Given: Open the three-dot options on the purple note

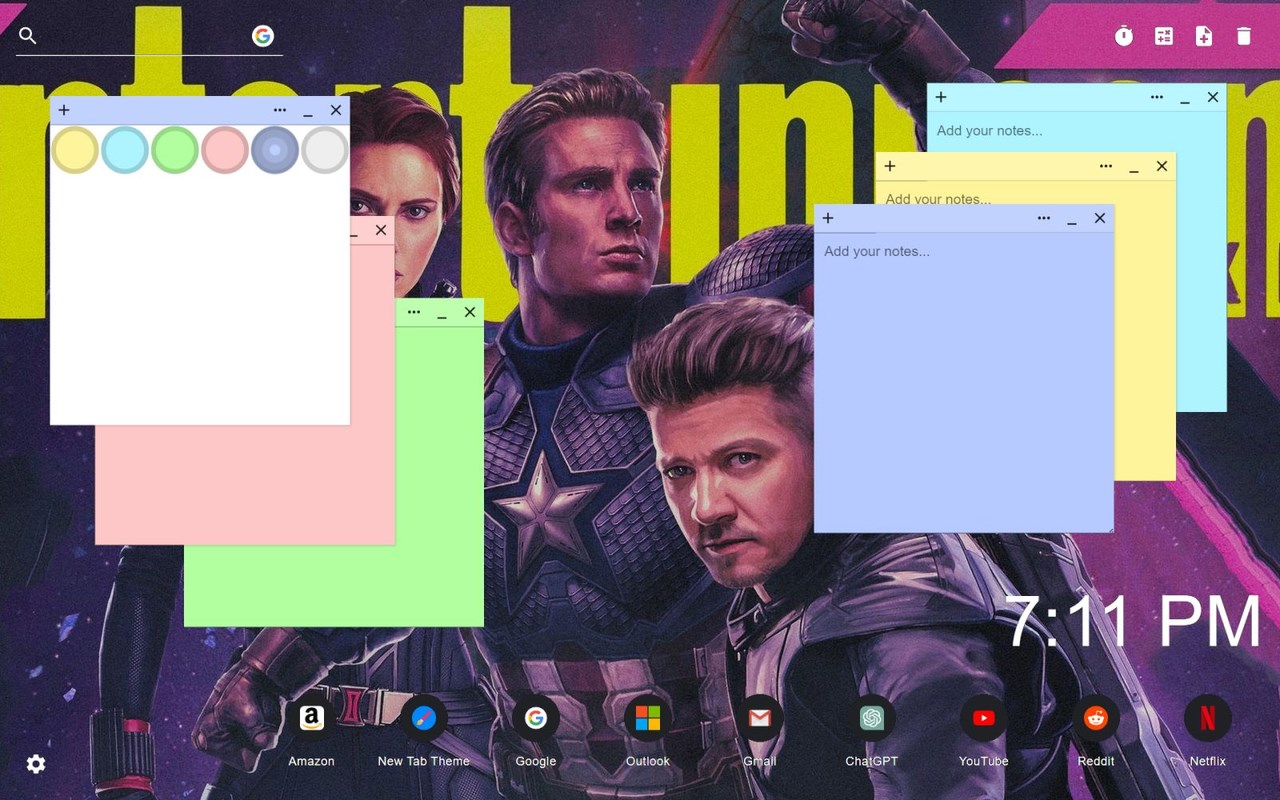Looking at the screenshot, I should 1044,218.
